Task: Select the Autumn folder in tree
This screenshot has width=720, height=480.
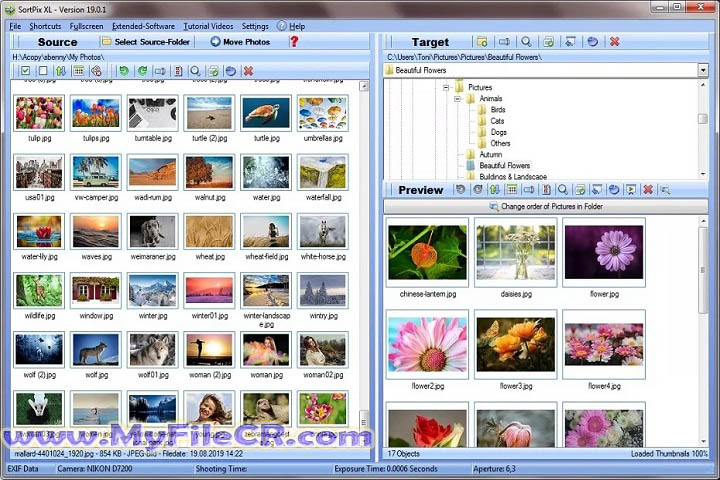Action: (x=491, y=154)
